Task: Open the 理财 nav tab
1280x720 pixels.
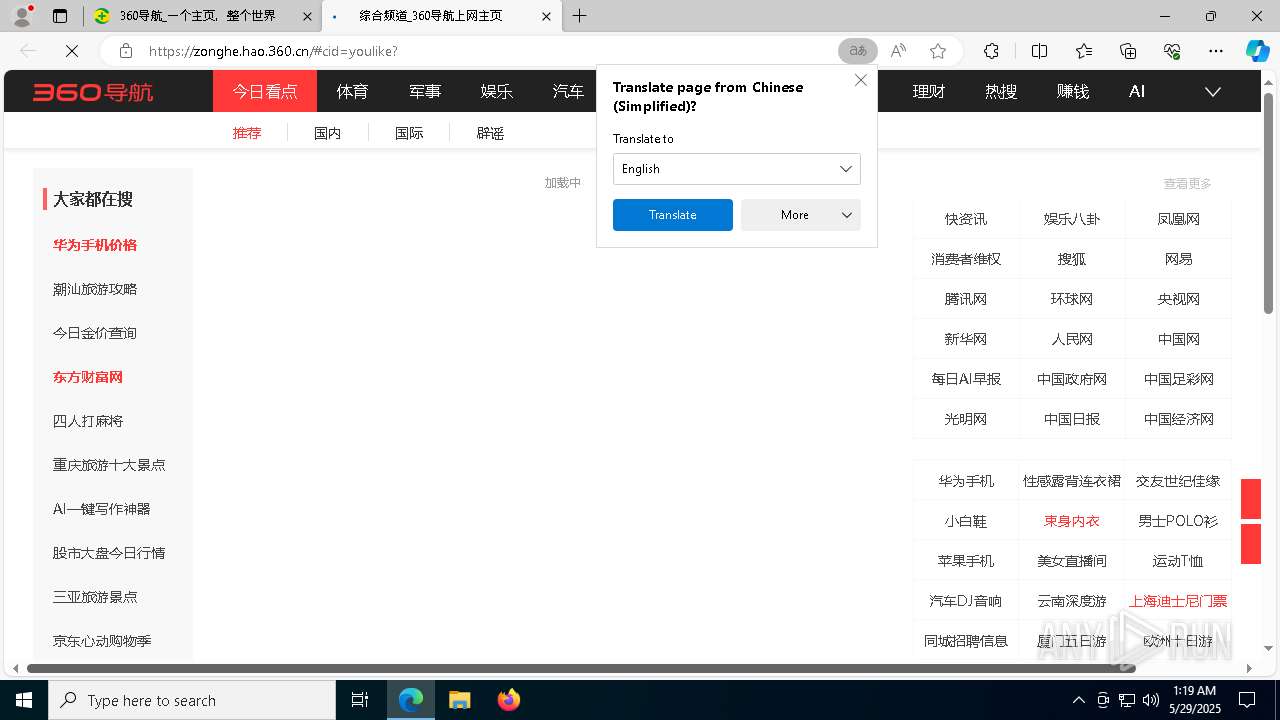Action: tap(929, 92)
